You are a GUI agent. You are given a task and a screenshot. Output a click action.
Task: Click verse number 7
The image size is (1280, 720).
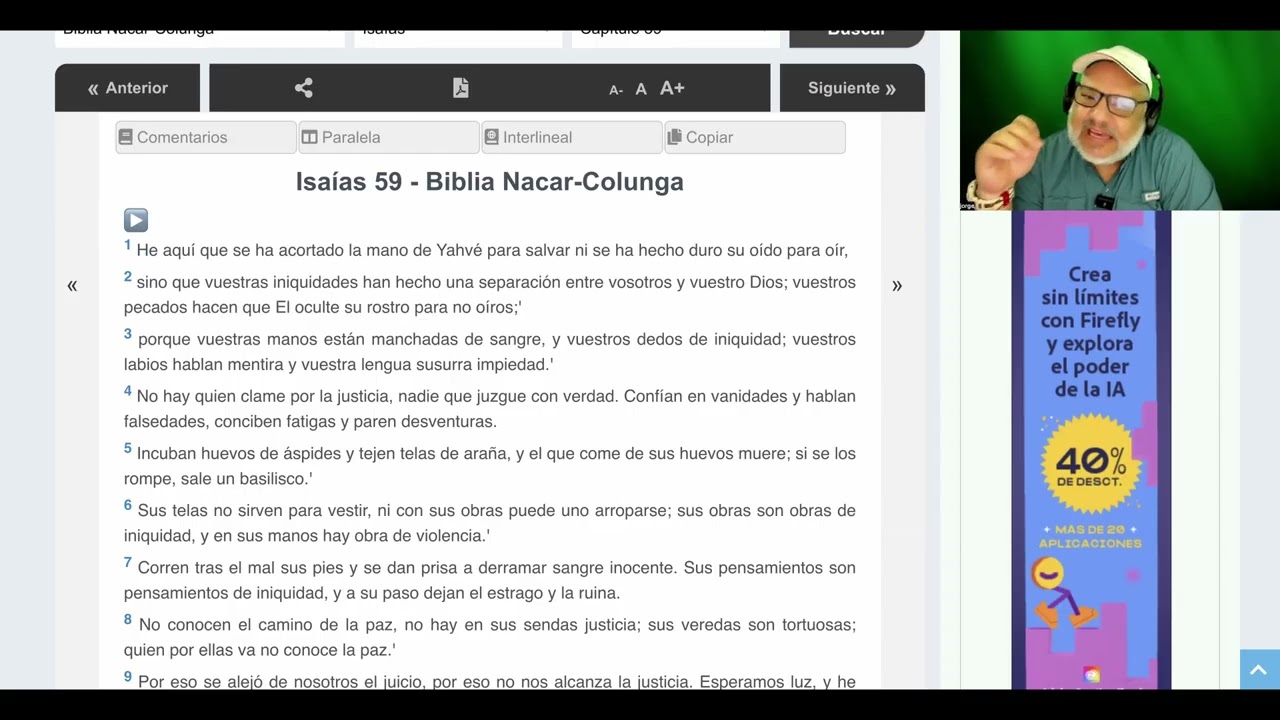tap(128, 562)
